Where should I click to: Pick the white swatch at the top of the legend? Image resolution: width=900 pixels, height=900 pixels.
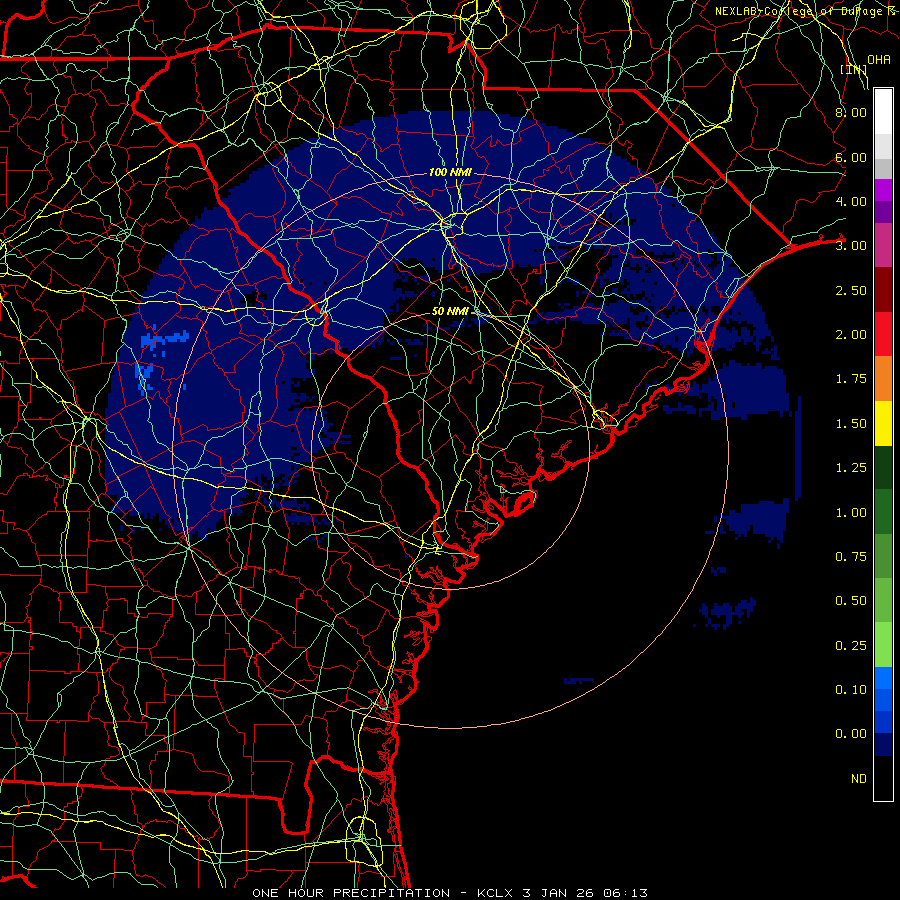tap(883, 112)
